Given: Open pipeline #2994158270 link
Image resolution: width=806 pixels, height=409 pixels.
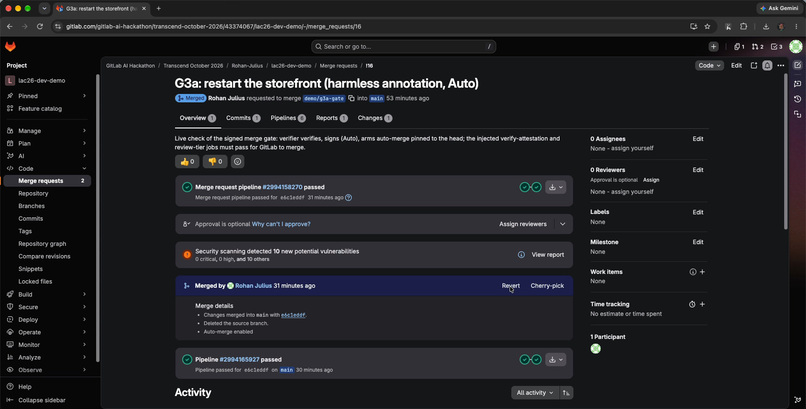Looking at the screenshot, I should (x=282, y=188).
